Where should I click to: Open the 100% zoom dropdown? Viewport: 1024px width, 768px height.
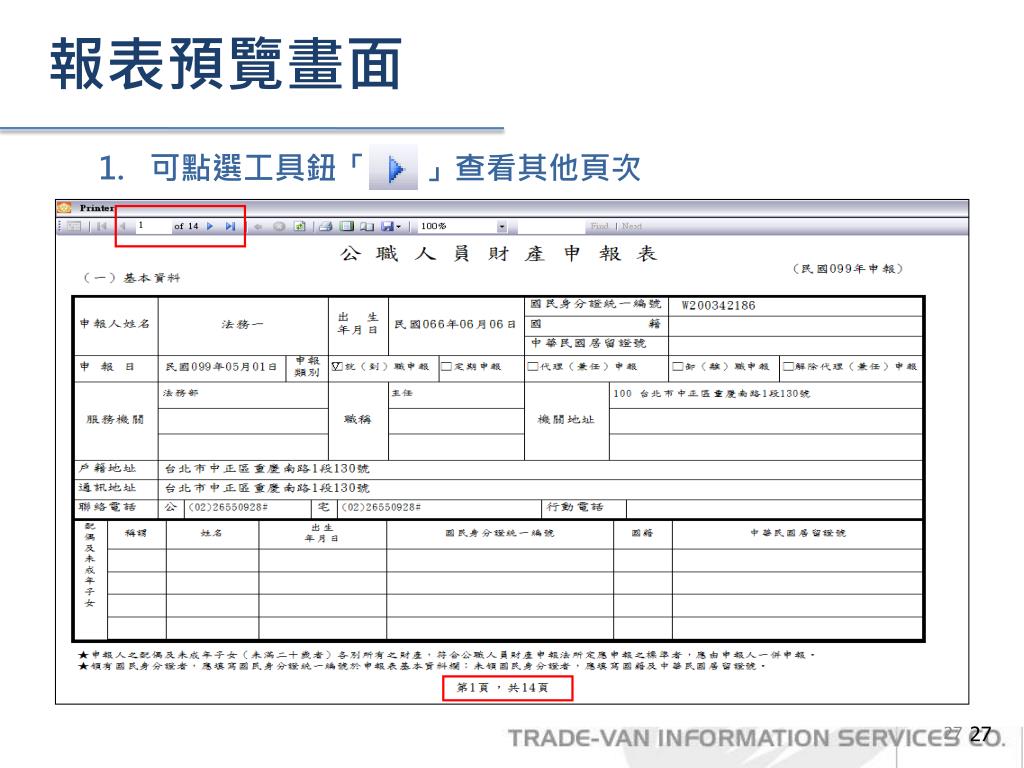pos(502,226)
